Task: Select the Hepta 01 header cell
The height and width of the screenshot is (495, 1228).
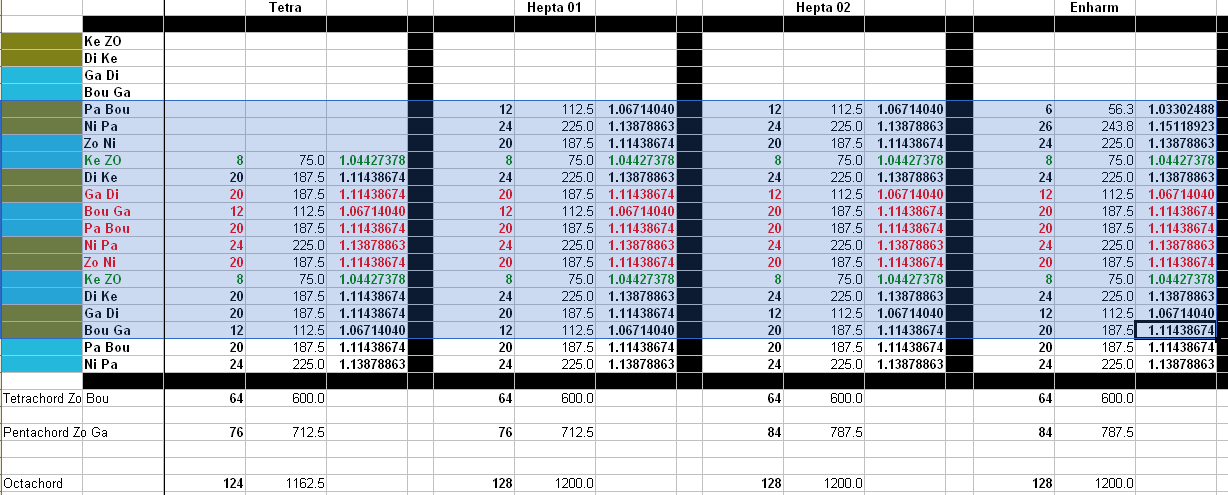Action: (x=554, y=8)
